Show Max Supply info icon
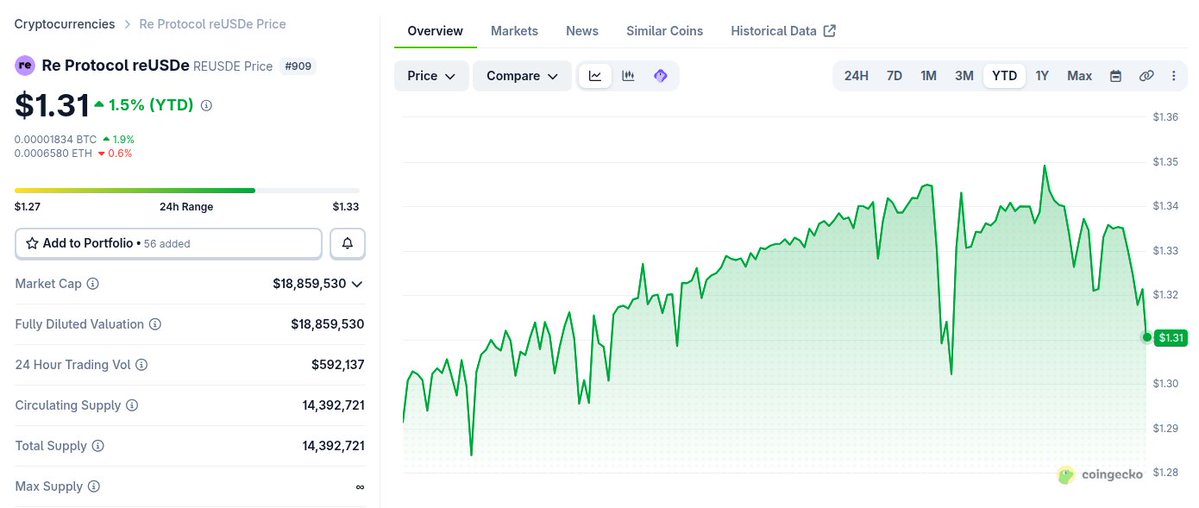Image resolution: width=1199 pixels, height=508 pixels. (x=93, y=487)
